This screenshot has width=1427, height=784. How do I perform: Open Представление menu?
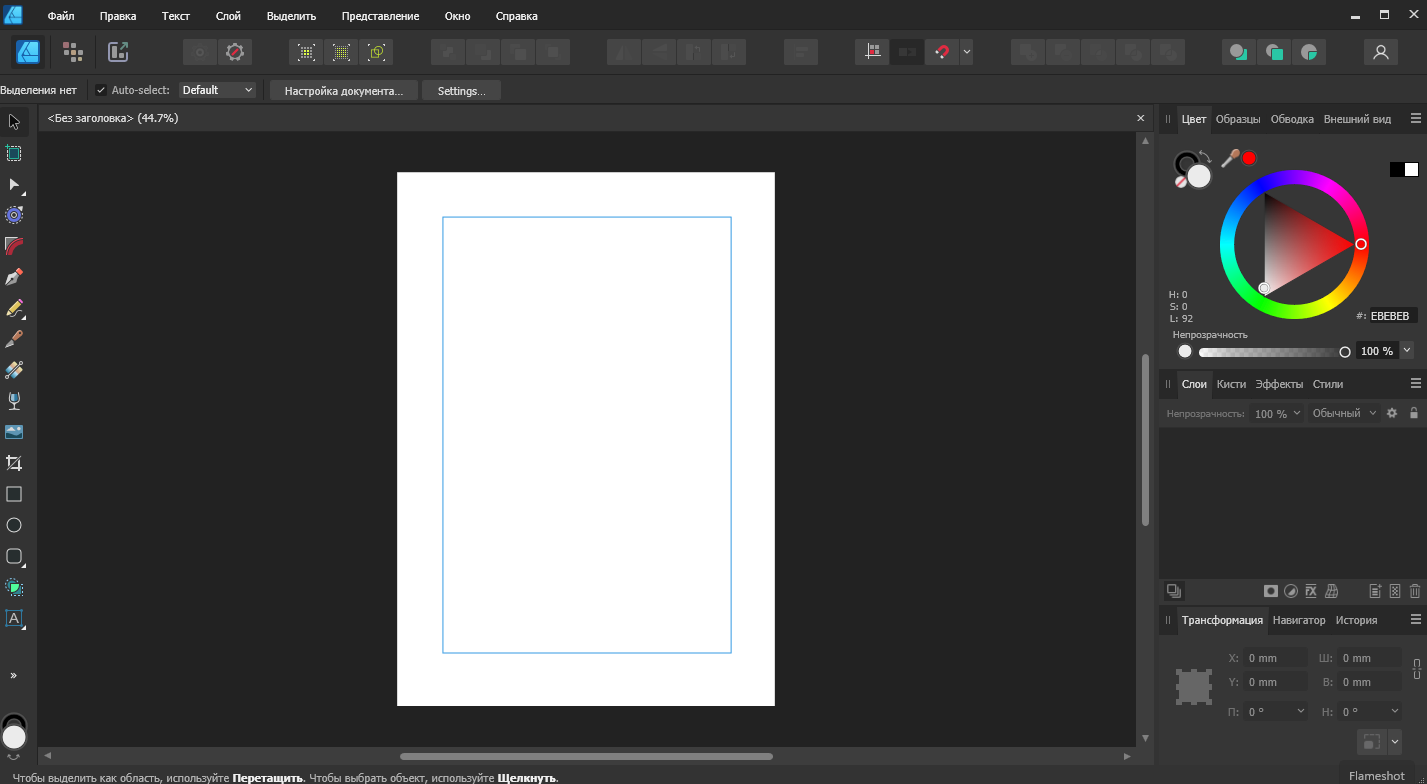[380, 16]
